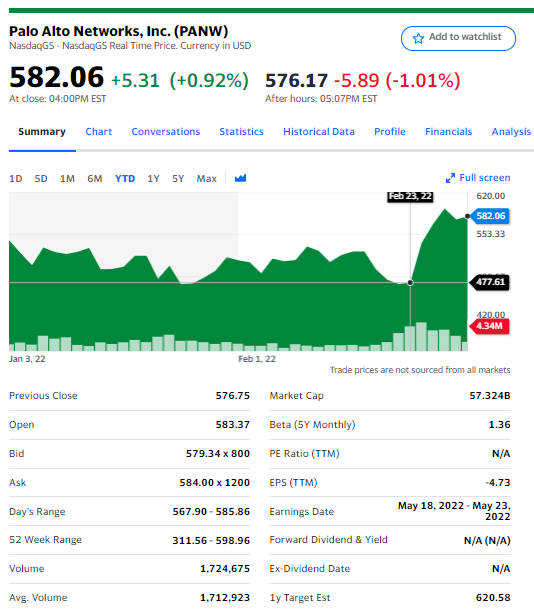Open the Statistics tab
The width and height of the screenshot is (534, 610).
[242, 131]
